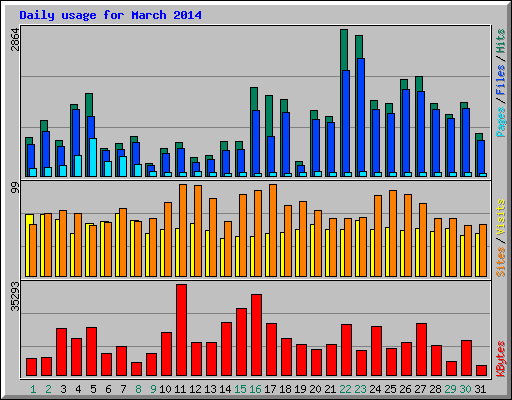Click the 35293 axis value
This screenshot has height=400, width=512.
tap(15, 296)
